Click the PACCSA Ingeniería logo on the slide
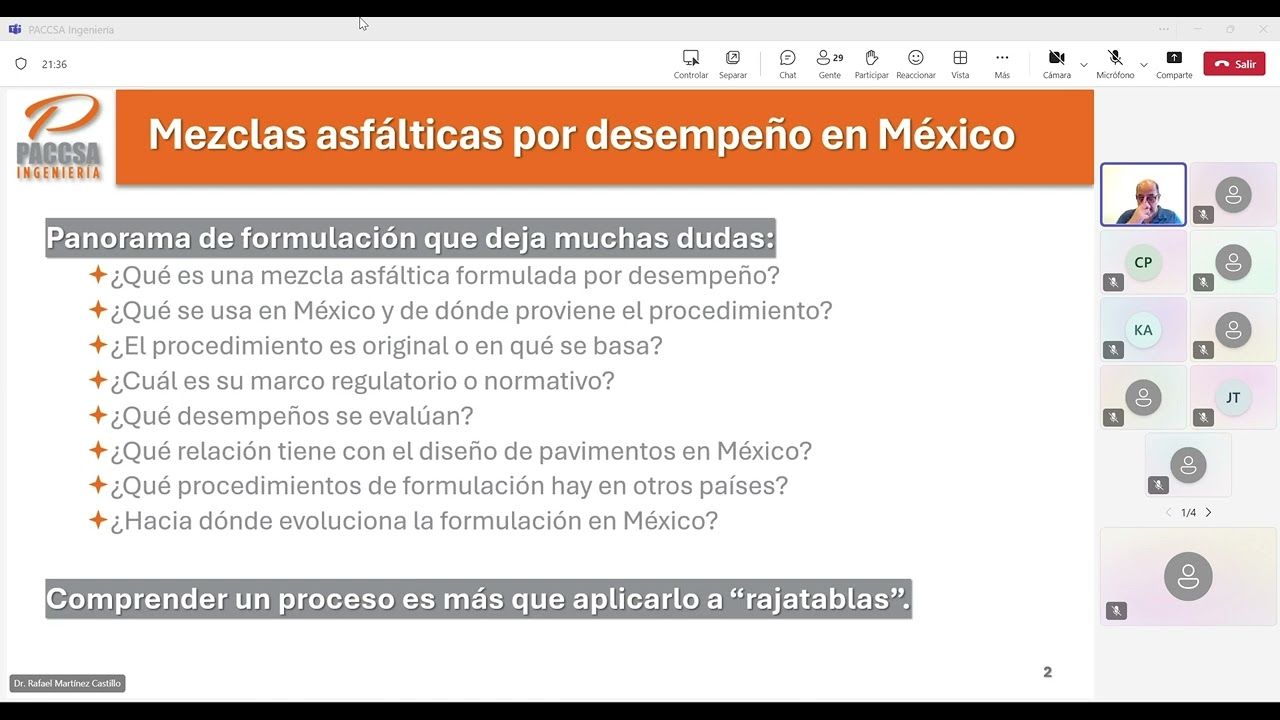 coord(59,137)
